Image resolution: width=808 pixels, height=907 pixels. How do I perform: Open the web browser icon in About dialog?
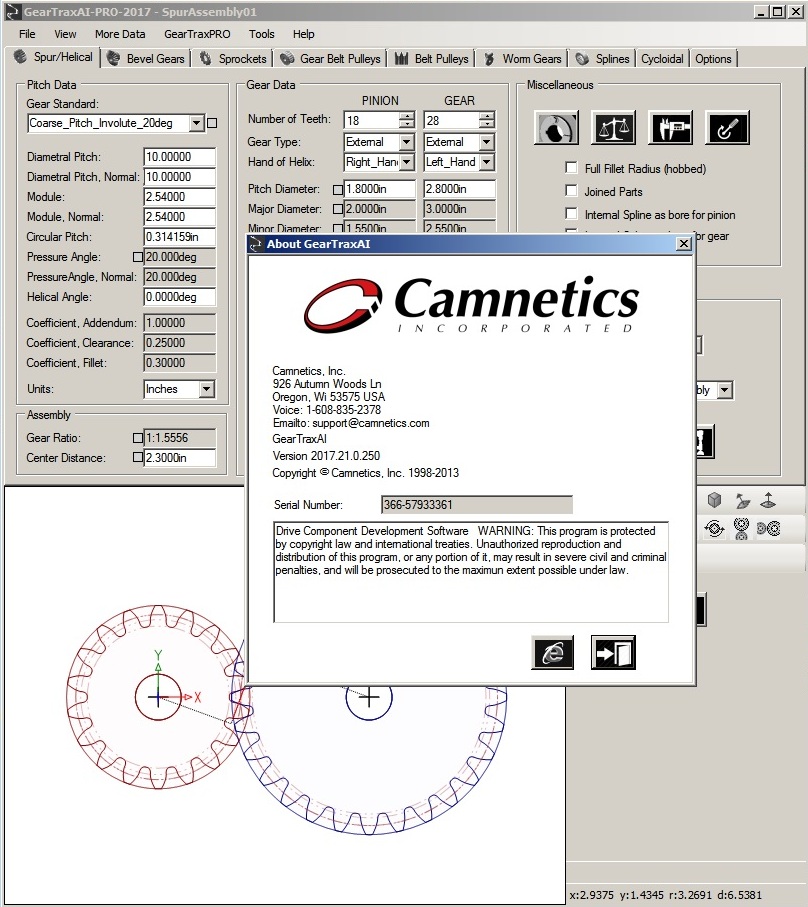click(552, 652)
